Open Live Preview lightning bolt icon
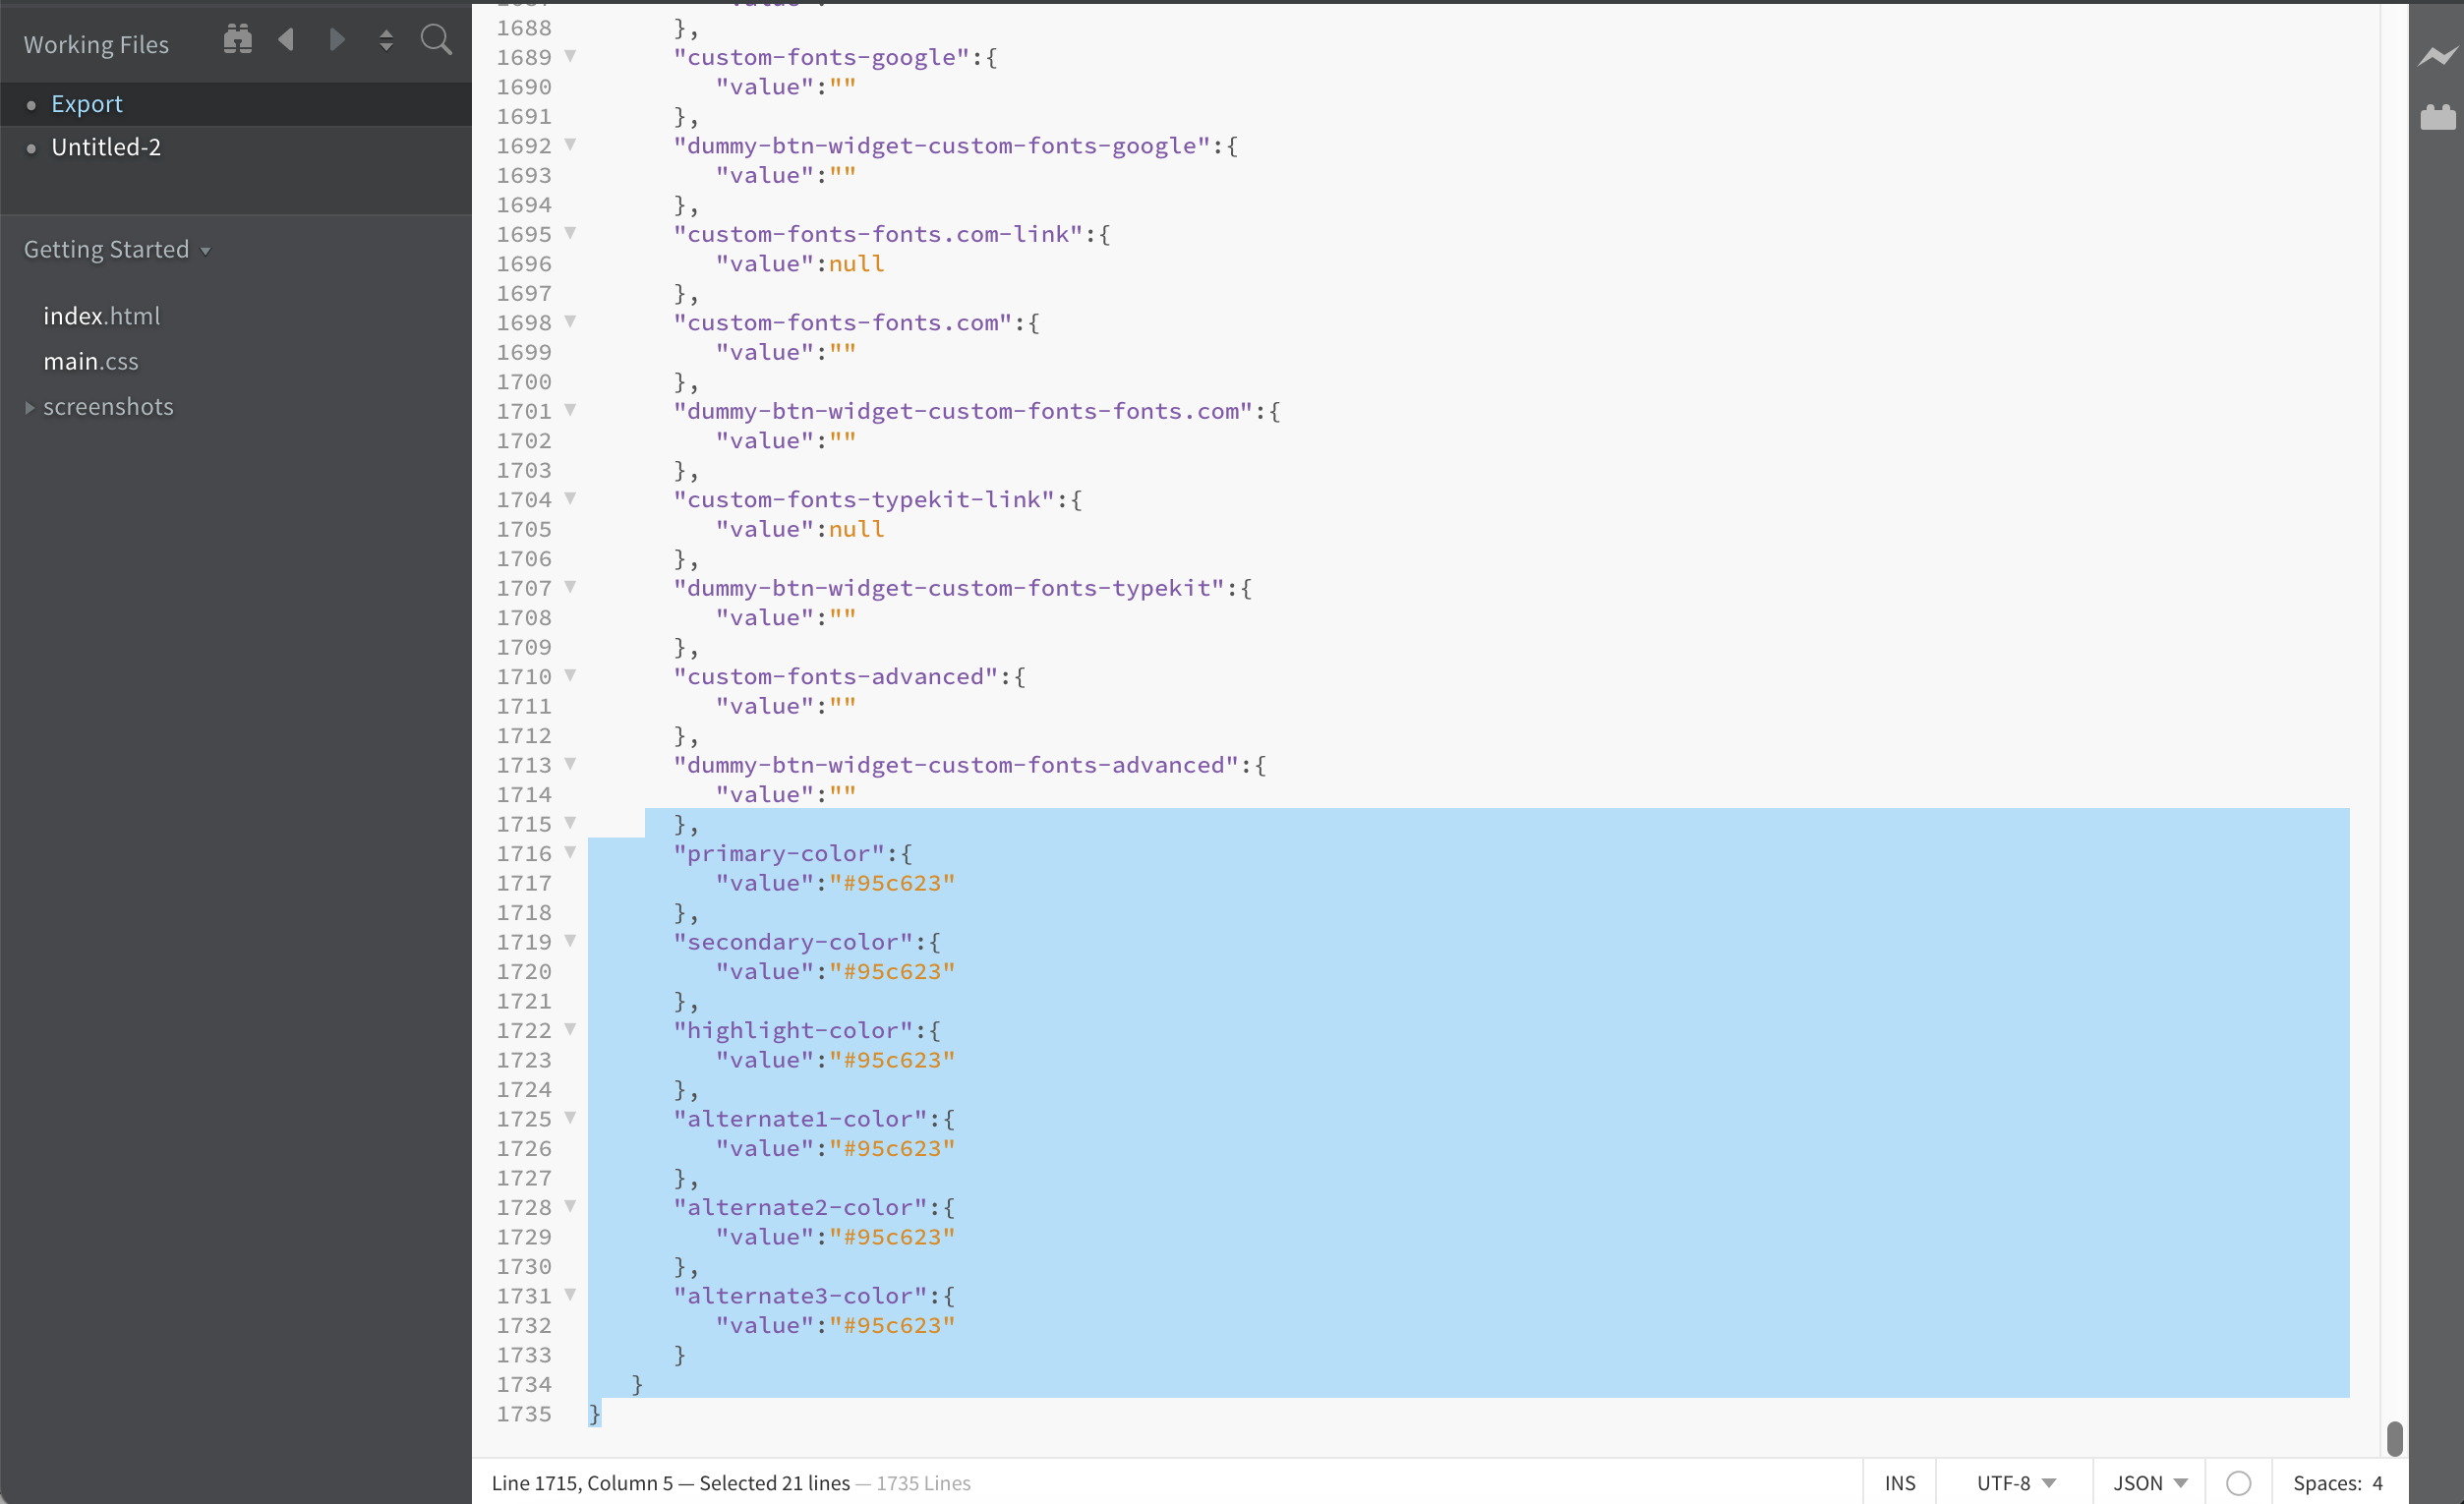This screenshot has width=2464, height=1504. tap(2437, 56)
